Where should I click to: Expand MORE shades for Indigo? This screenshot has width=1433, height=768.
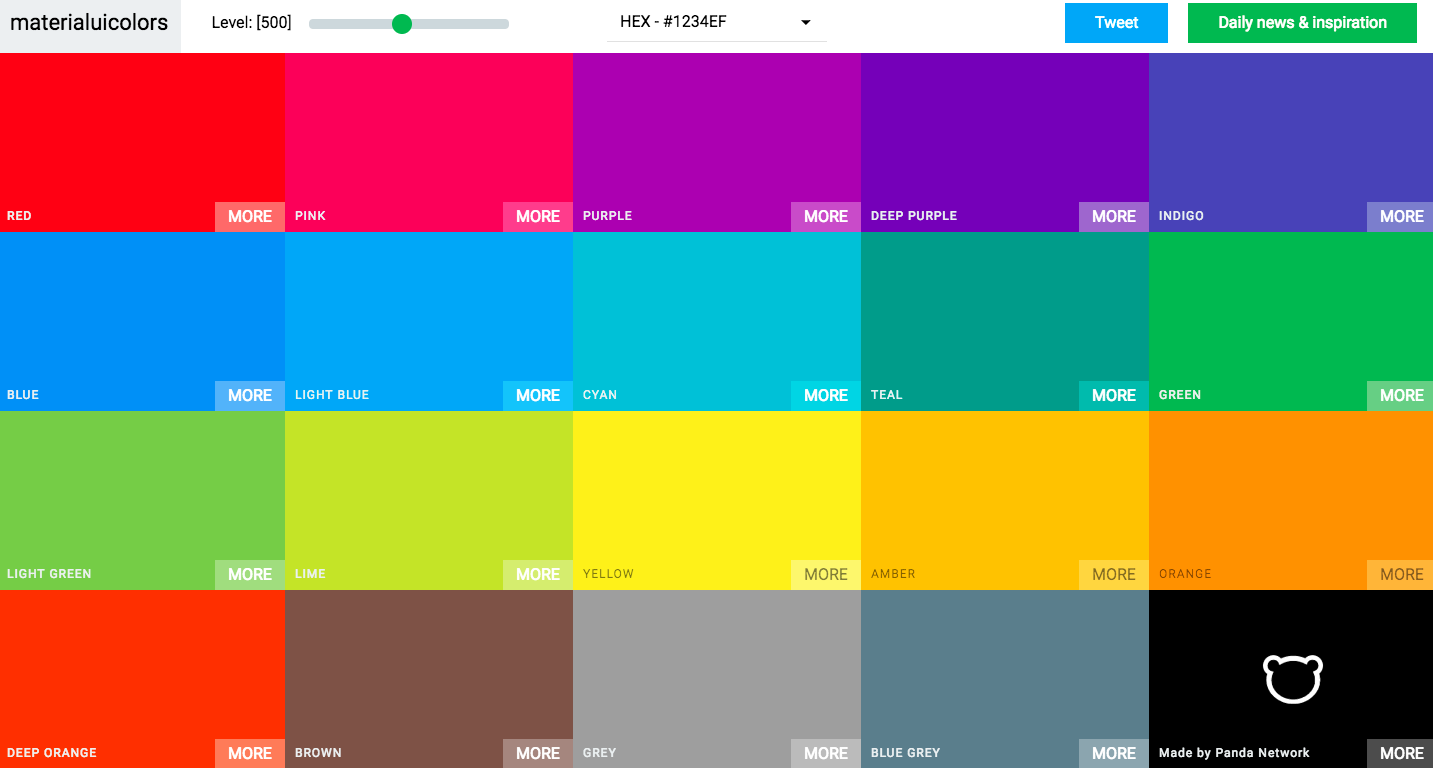1400,216
